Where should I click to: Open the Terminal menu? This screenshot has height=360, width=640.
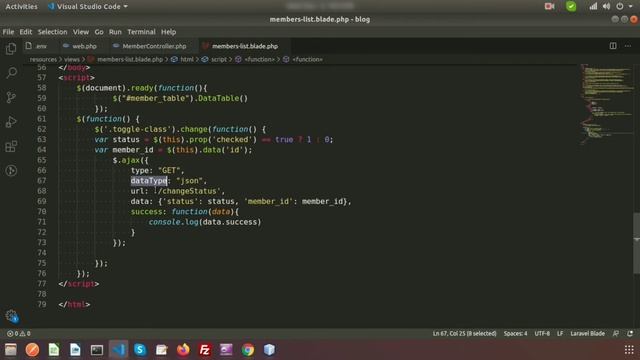click(141, 32)
